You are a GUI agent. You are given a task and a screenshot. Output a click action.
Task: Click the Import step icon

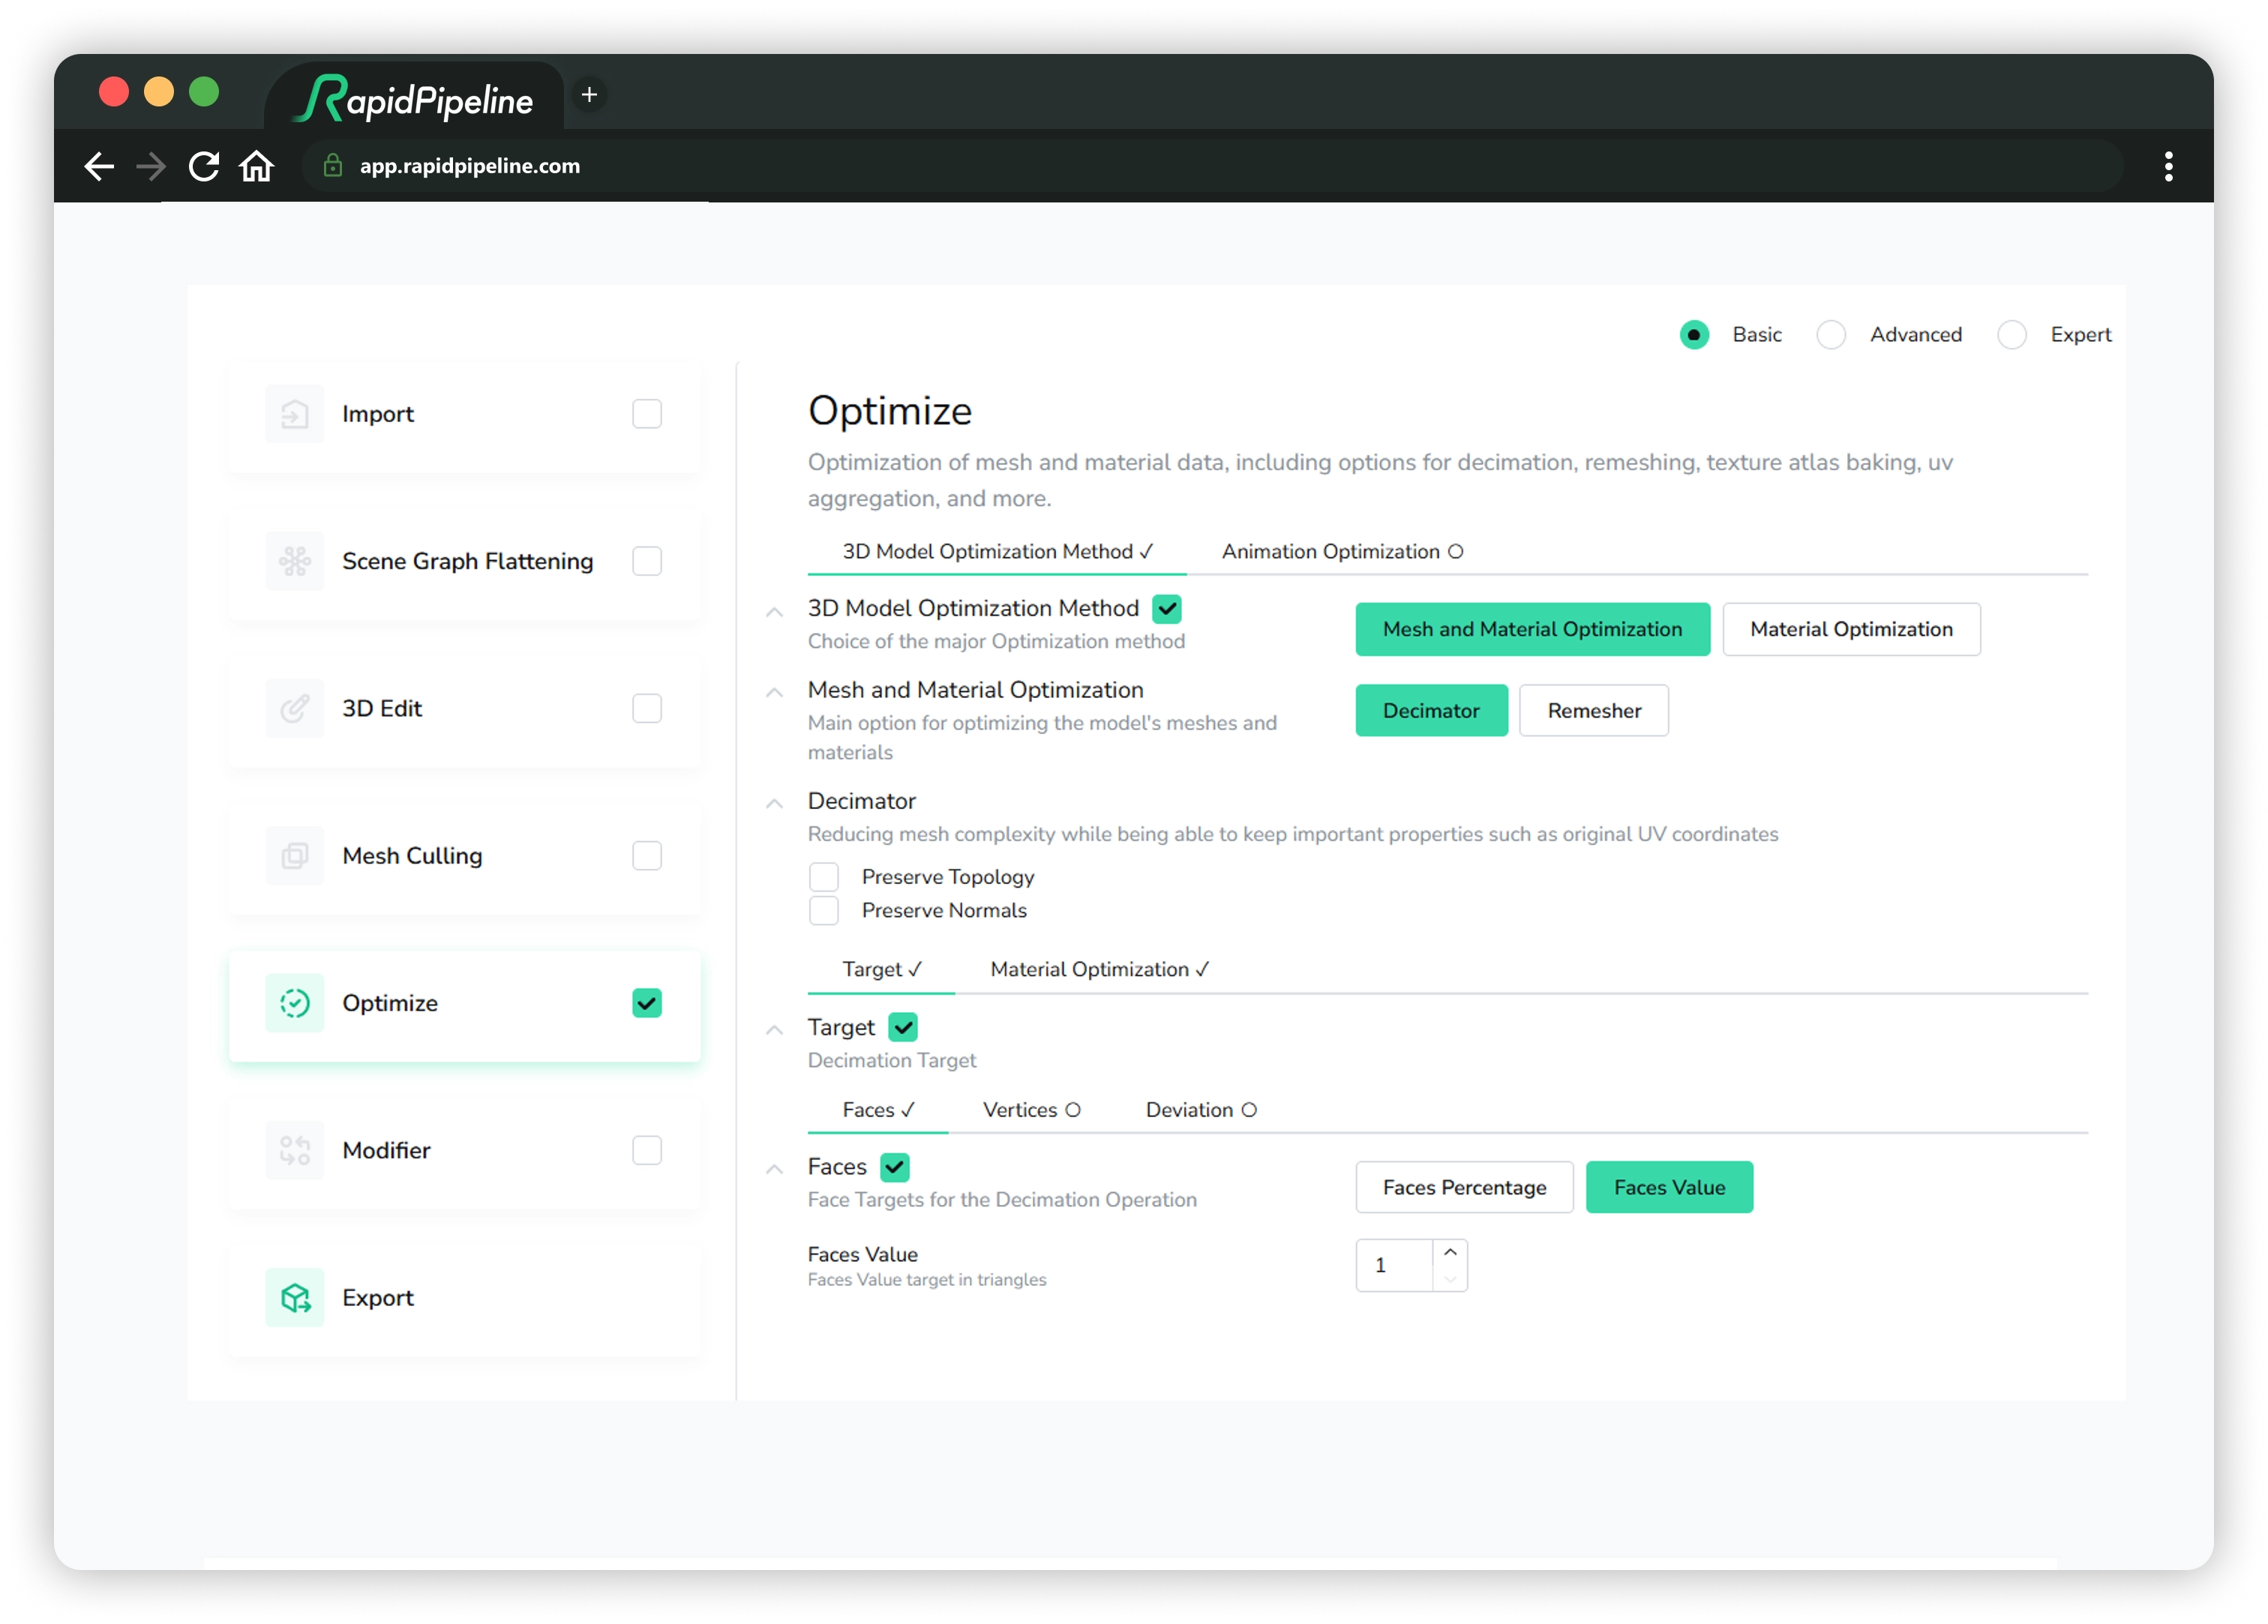294,414
